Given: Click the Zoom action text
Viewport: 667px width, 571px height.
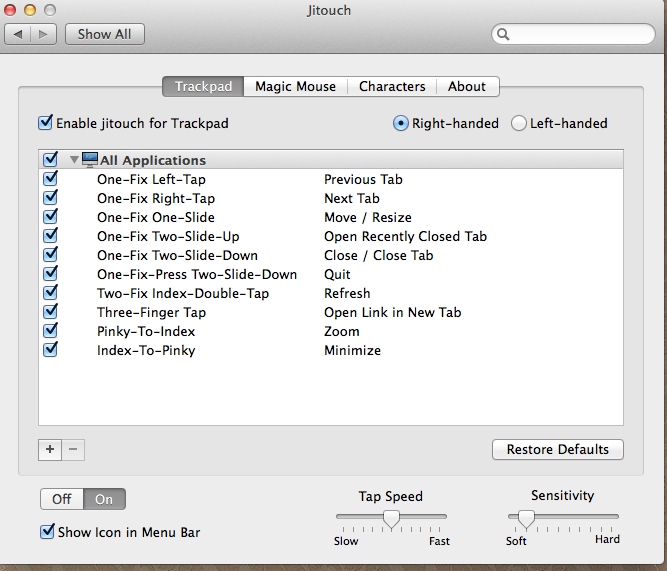Looking at the screenshot, I should pyautogui.click(x=342, y=331).
